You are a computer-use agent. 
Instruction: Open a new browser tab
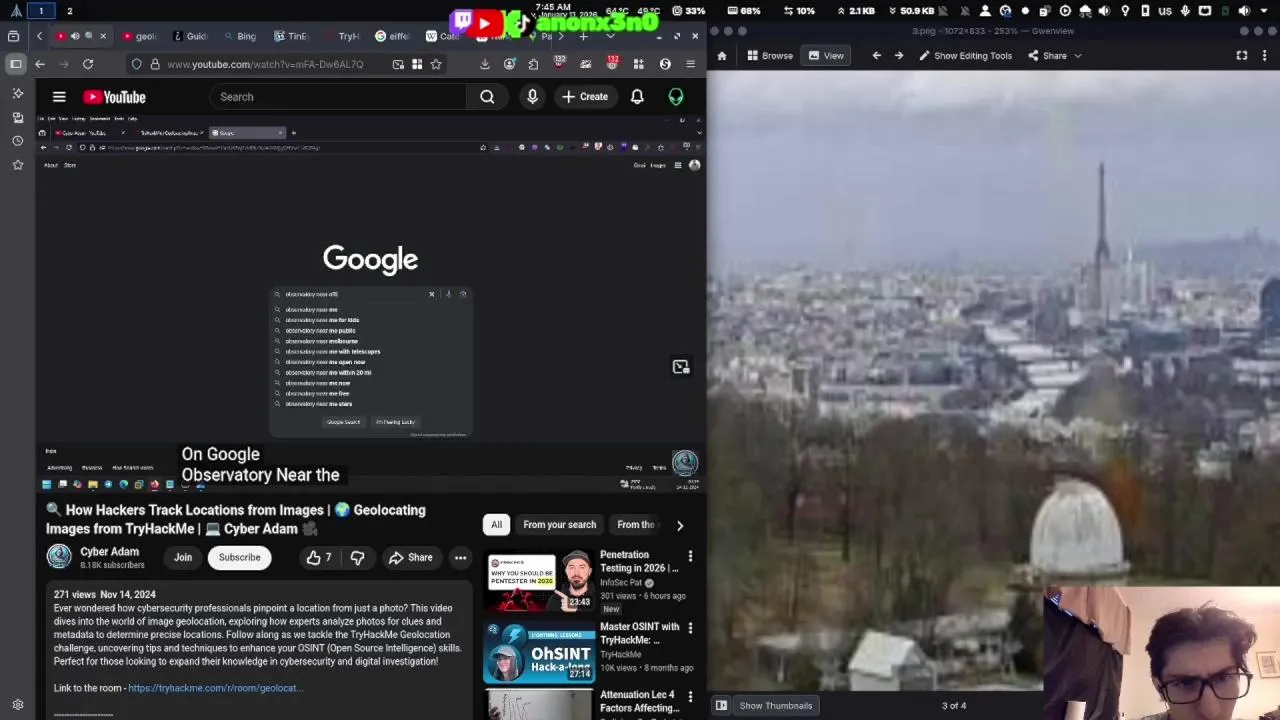[x=583, y=36]
